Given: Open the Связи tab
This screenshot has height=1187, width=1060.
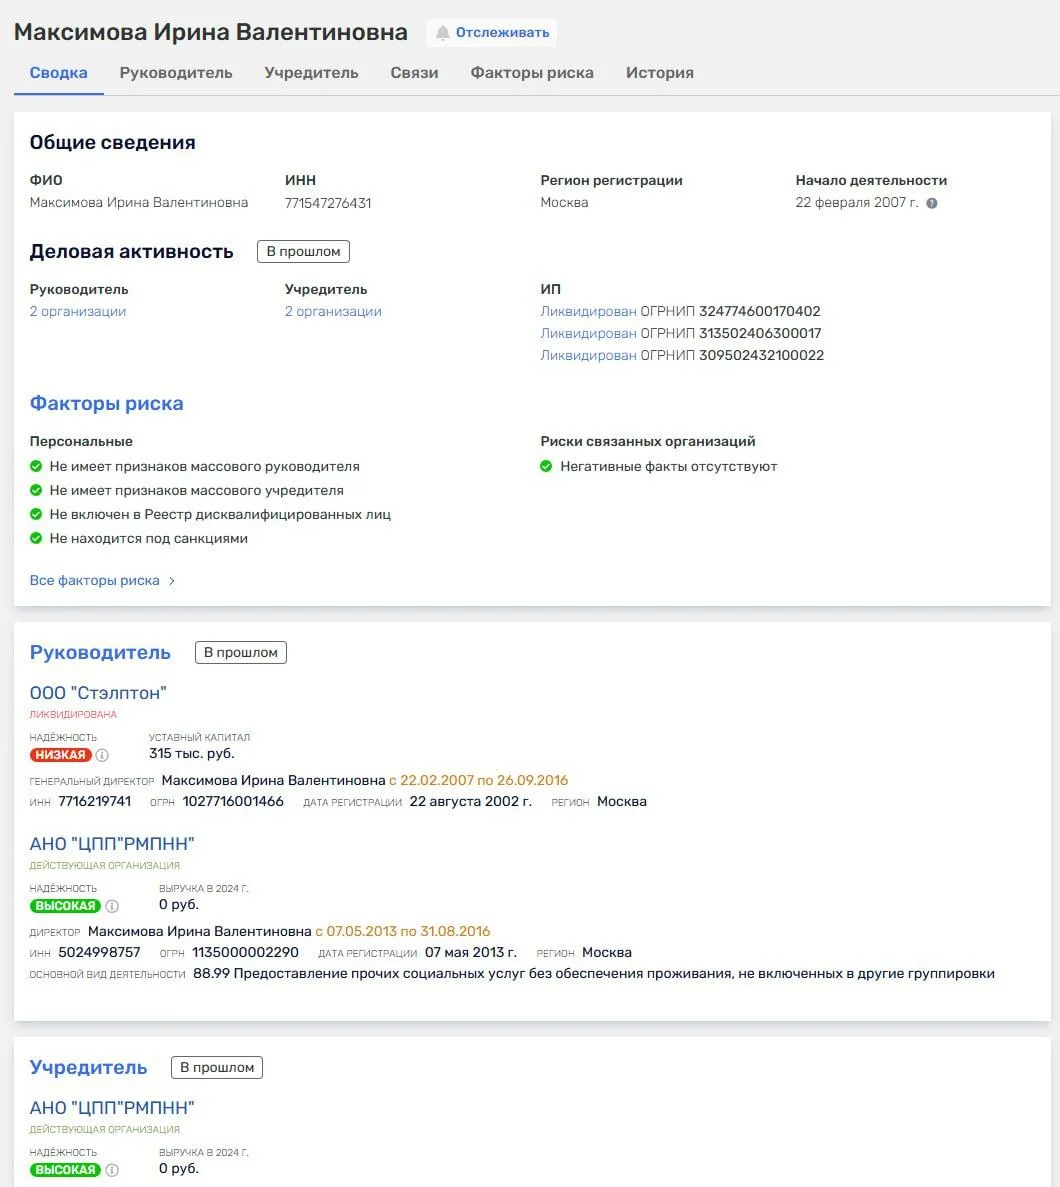Looking at the screenshot, I should [414, 73].
